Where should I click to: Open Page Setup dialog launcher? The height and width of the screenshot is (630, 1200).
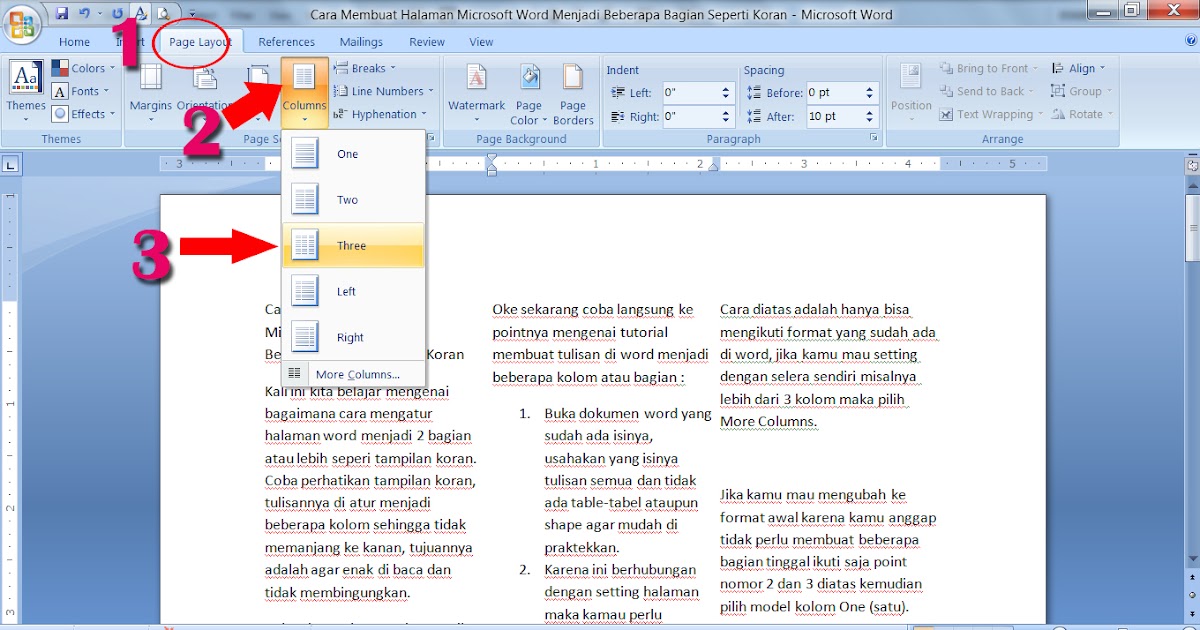tap(431, 138)
